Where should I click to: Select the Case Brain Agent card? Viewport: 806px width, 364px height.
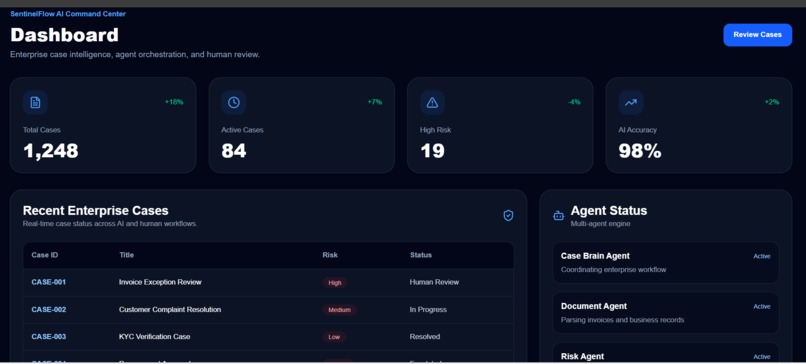point(666,263)
